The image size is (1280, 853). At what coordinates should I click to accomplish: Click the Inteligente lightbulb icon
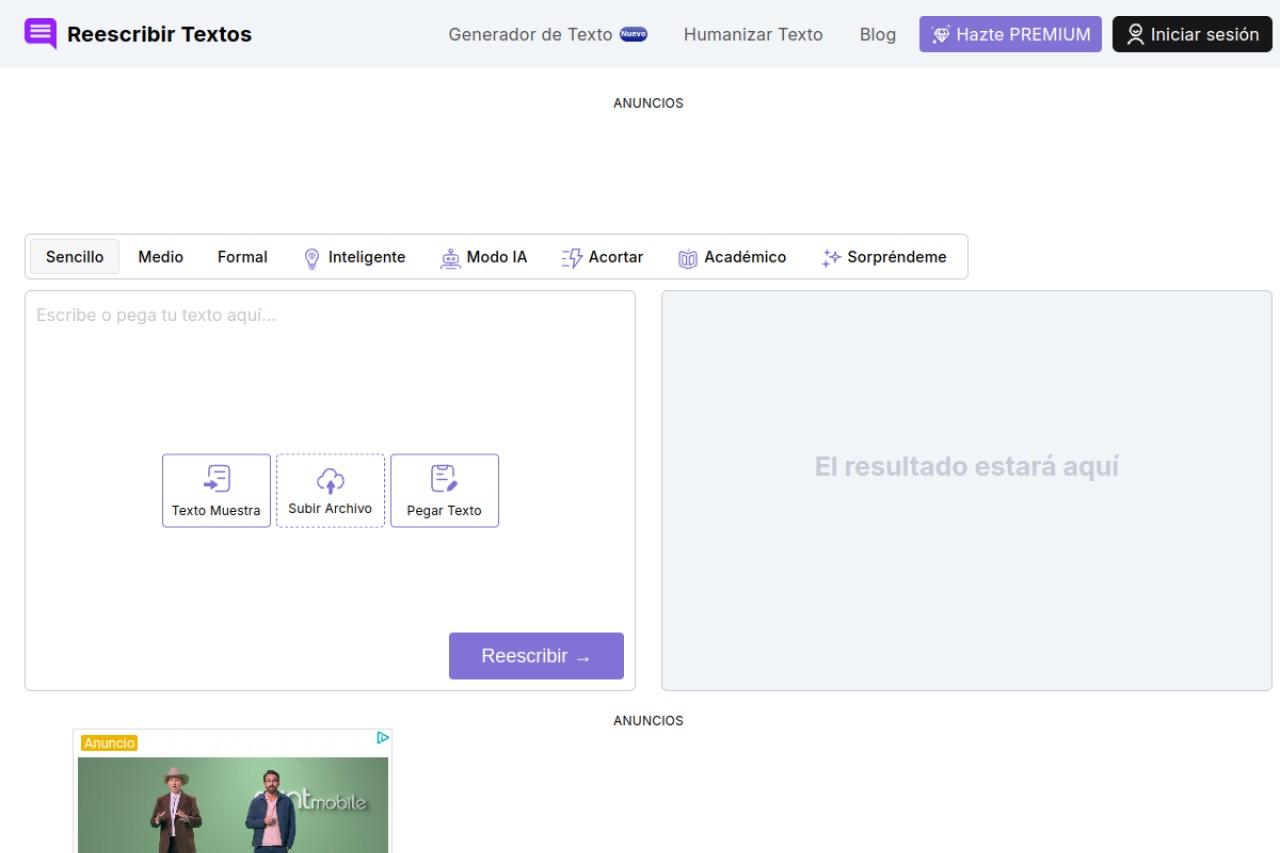pos(311,258)
